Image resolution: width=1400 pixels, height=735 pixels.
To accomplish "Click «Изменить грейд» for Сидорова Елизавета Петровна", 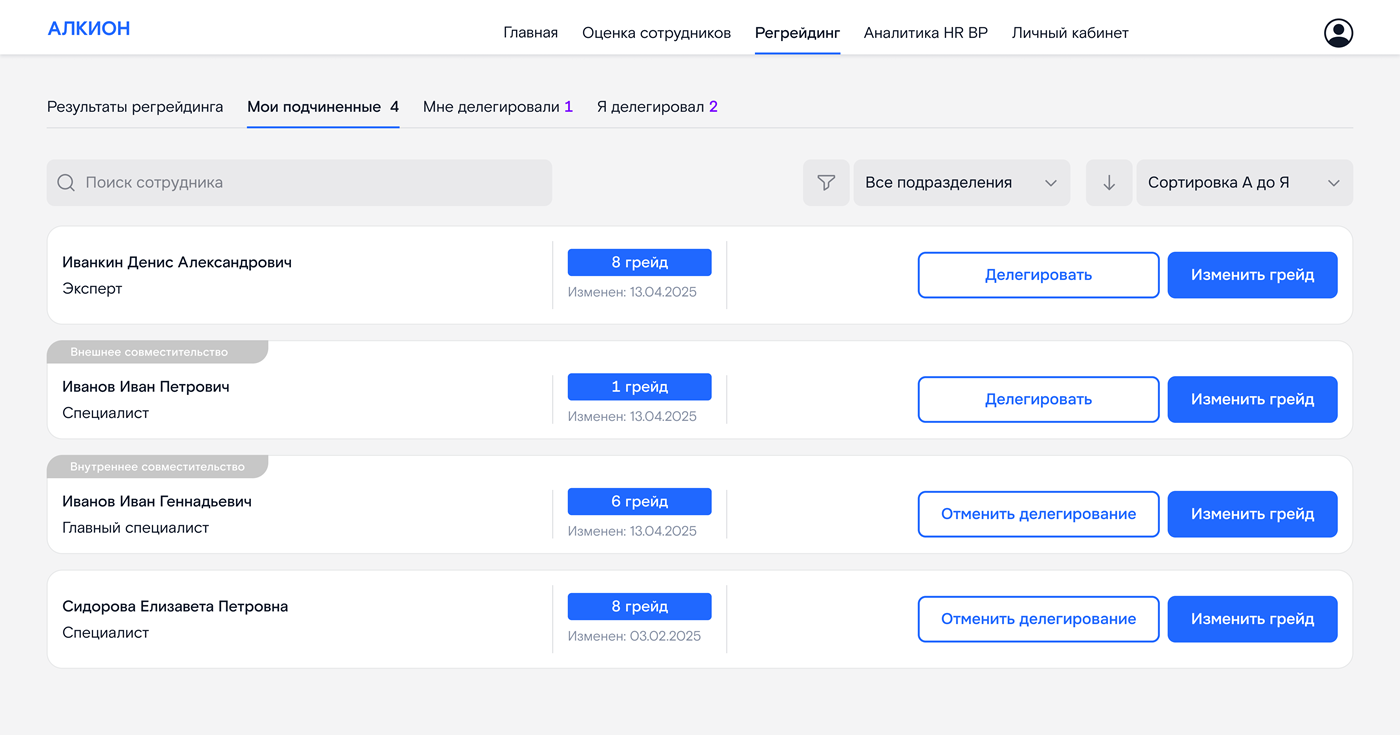I will (1252, 619).
